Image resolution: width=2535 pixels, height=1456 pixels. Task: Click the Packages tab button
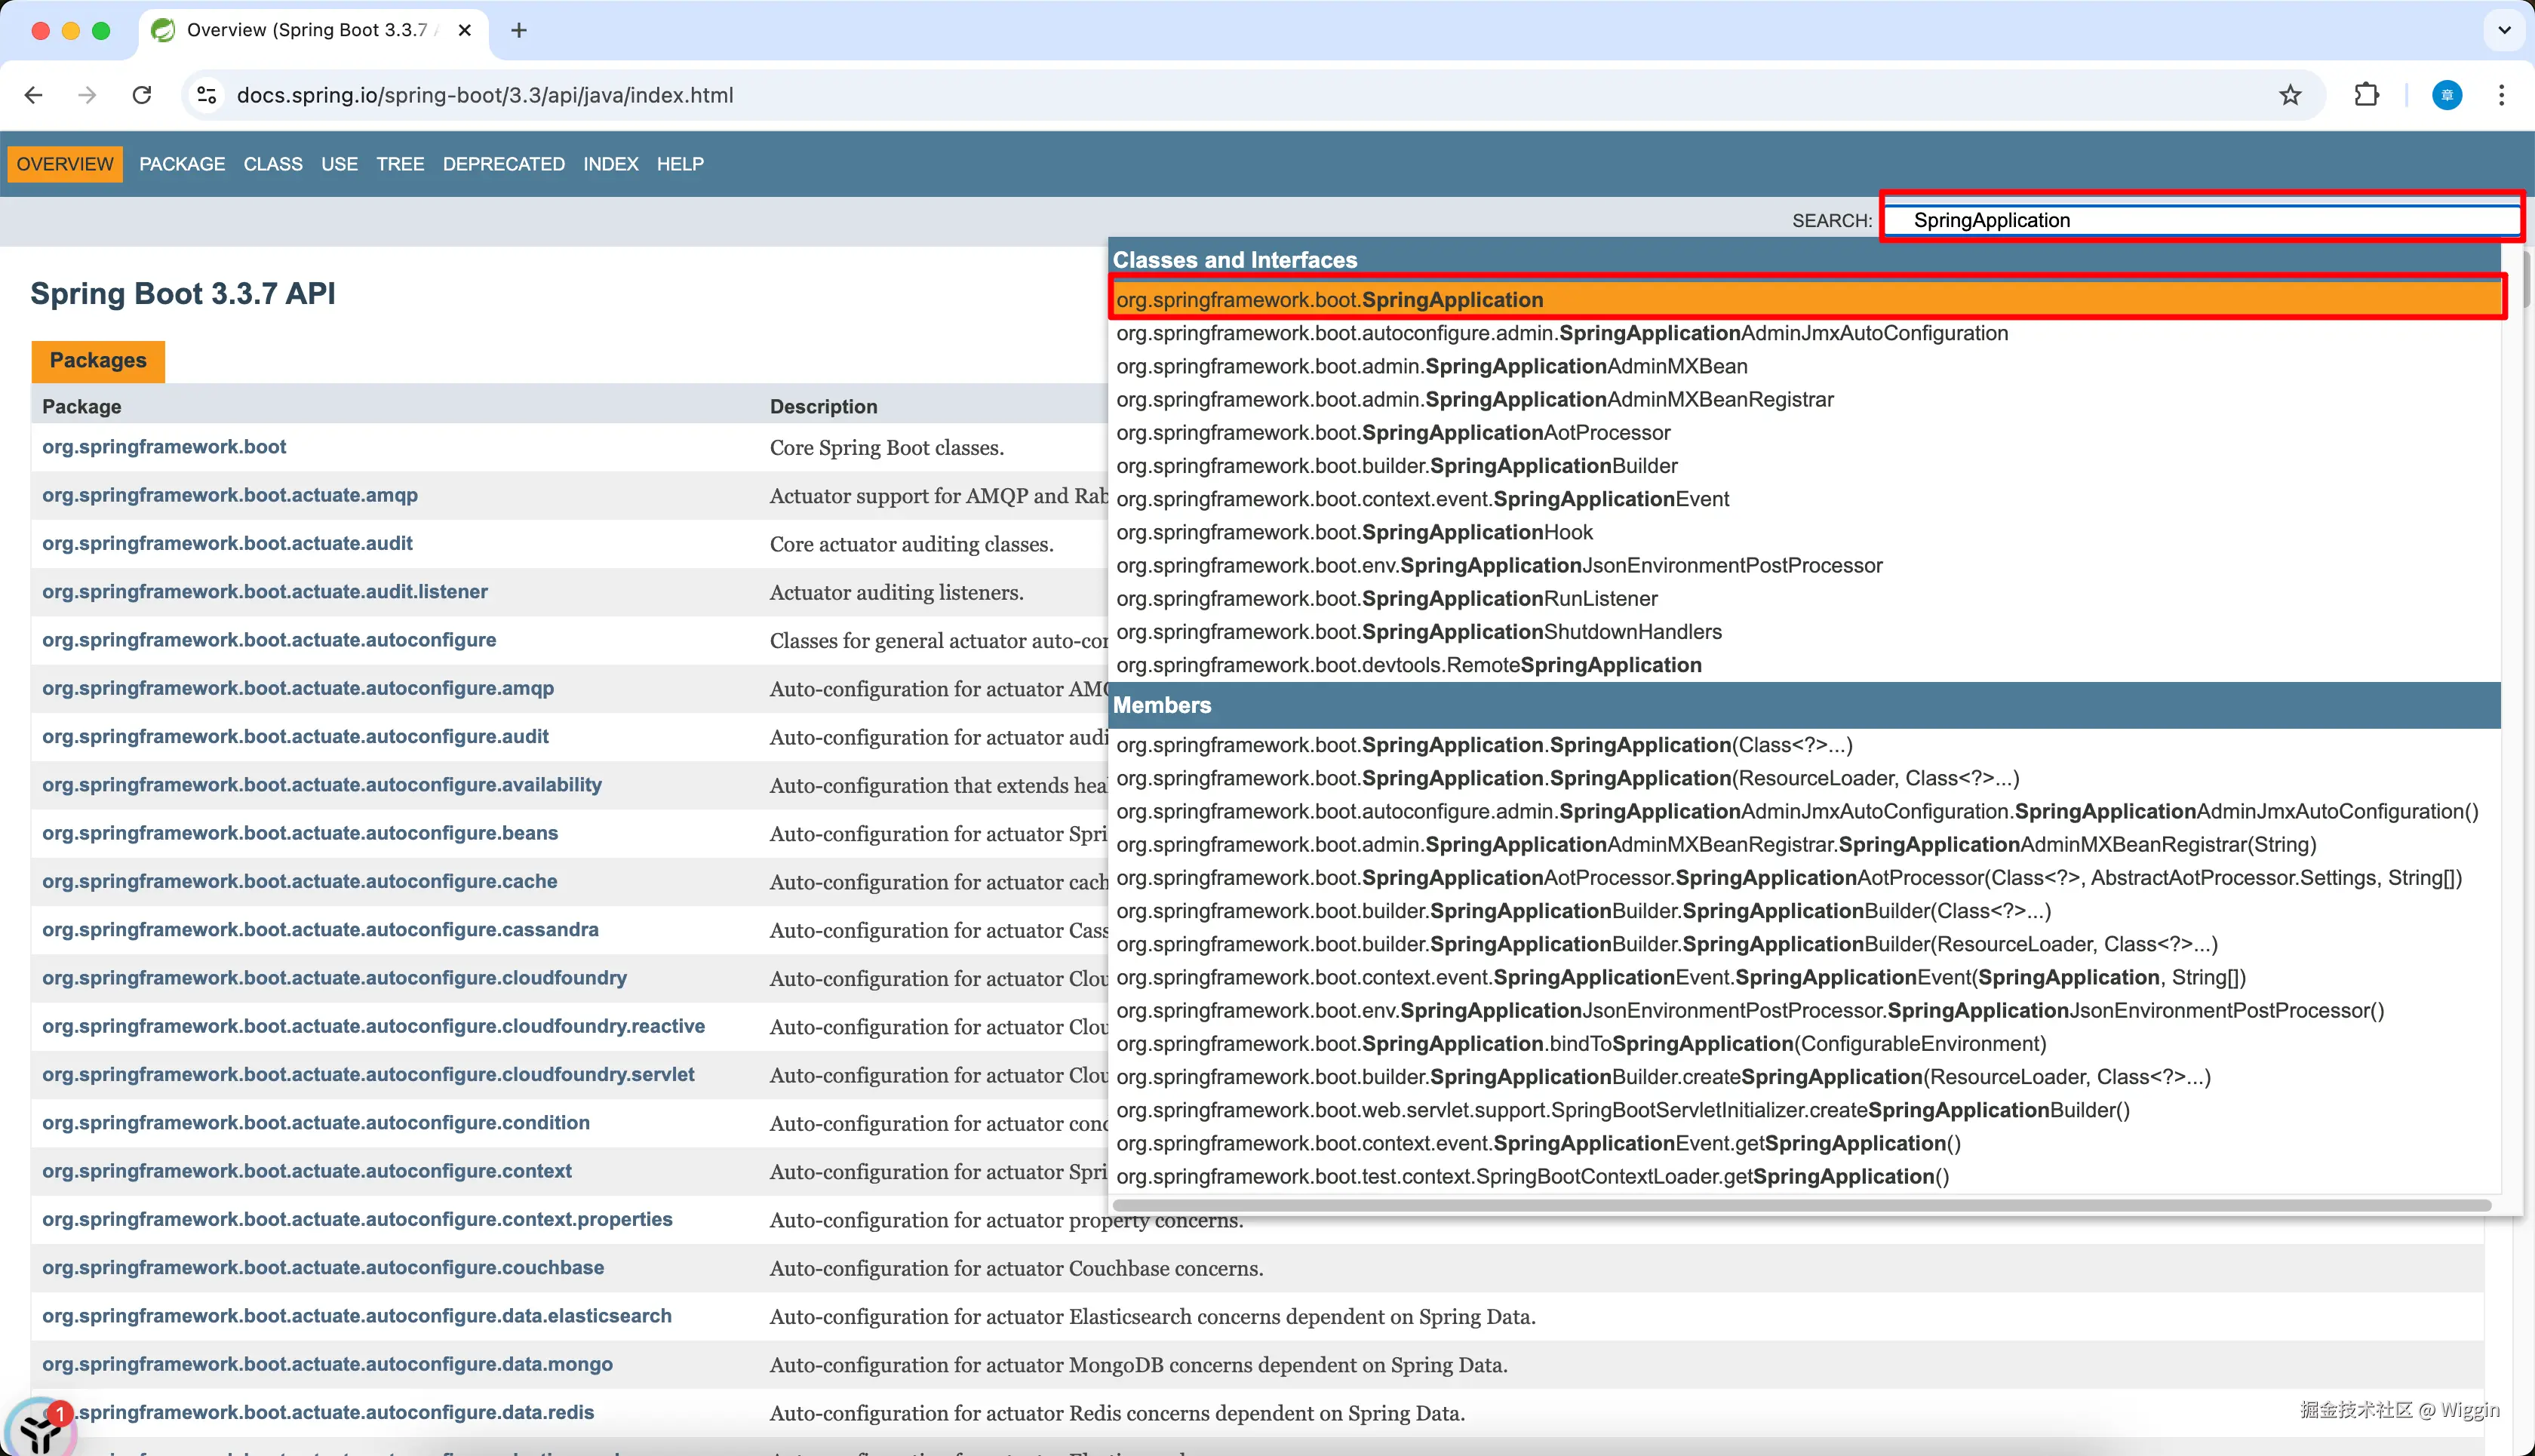[x=98, y=360]
